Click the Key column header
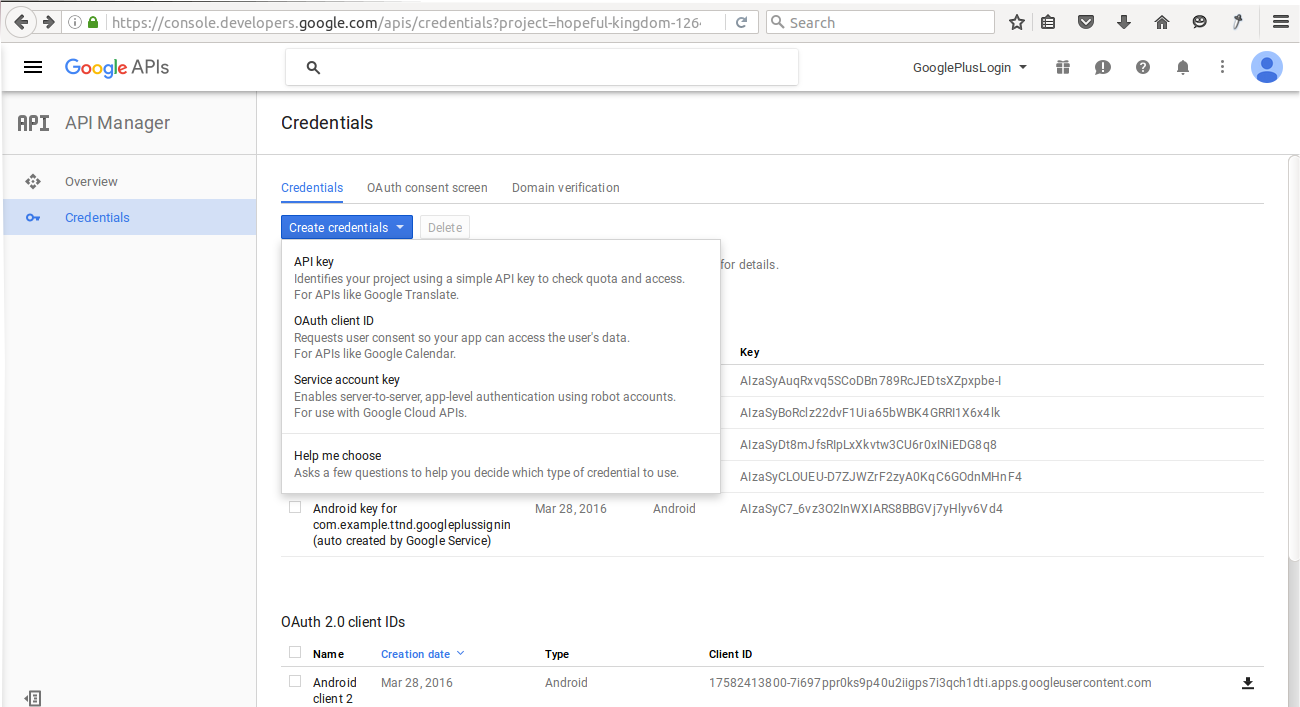The height and width of the screenshot is (707, 1300). pyautogui.click(x=750, y=353)
